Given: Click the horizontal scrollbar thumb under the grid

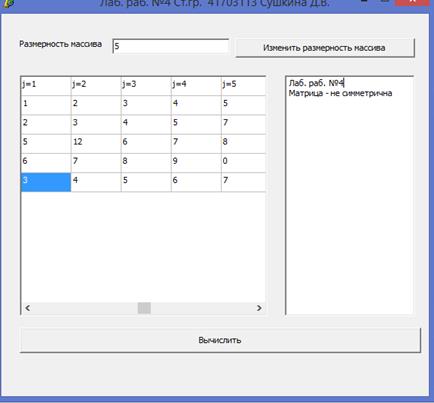Looking at the screenshot, I should pos(144,308).
